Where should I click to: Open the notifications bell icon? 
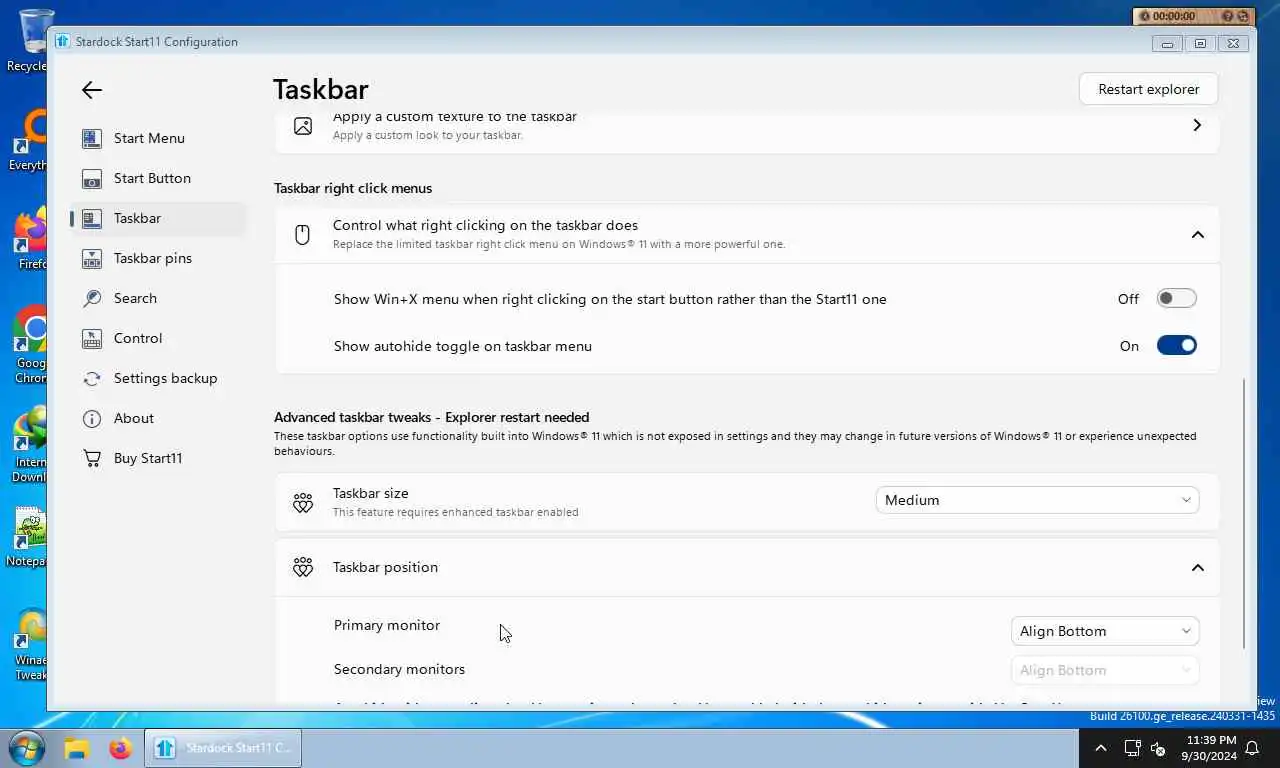pyautogui.click(x=1252, y=748)
